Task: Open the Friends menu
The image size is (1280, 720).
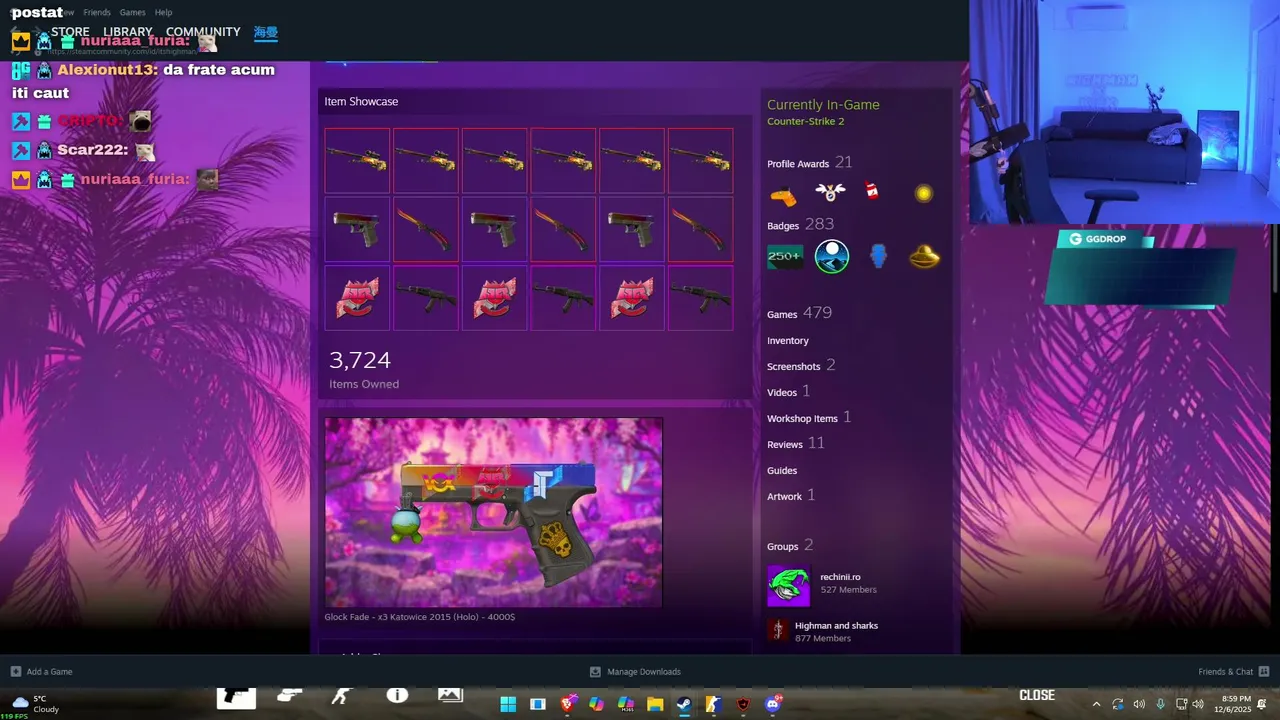Action: 97,12
